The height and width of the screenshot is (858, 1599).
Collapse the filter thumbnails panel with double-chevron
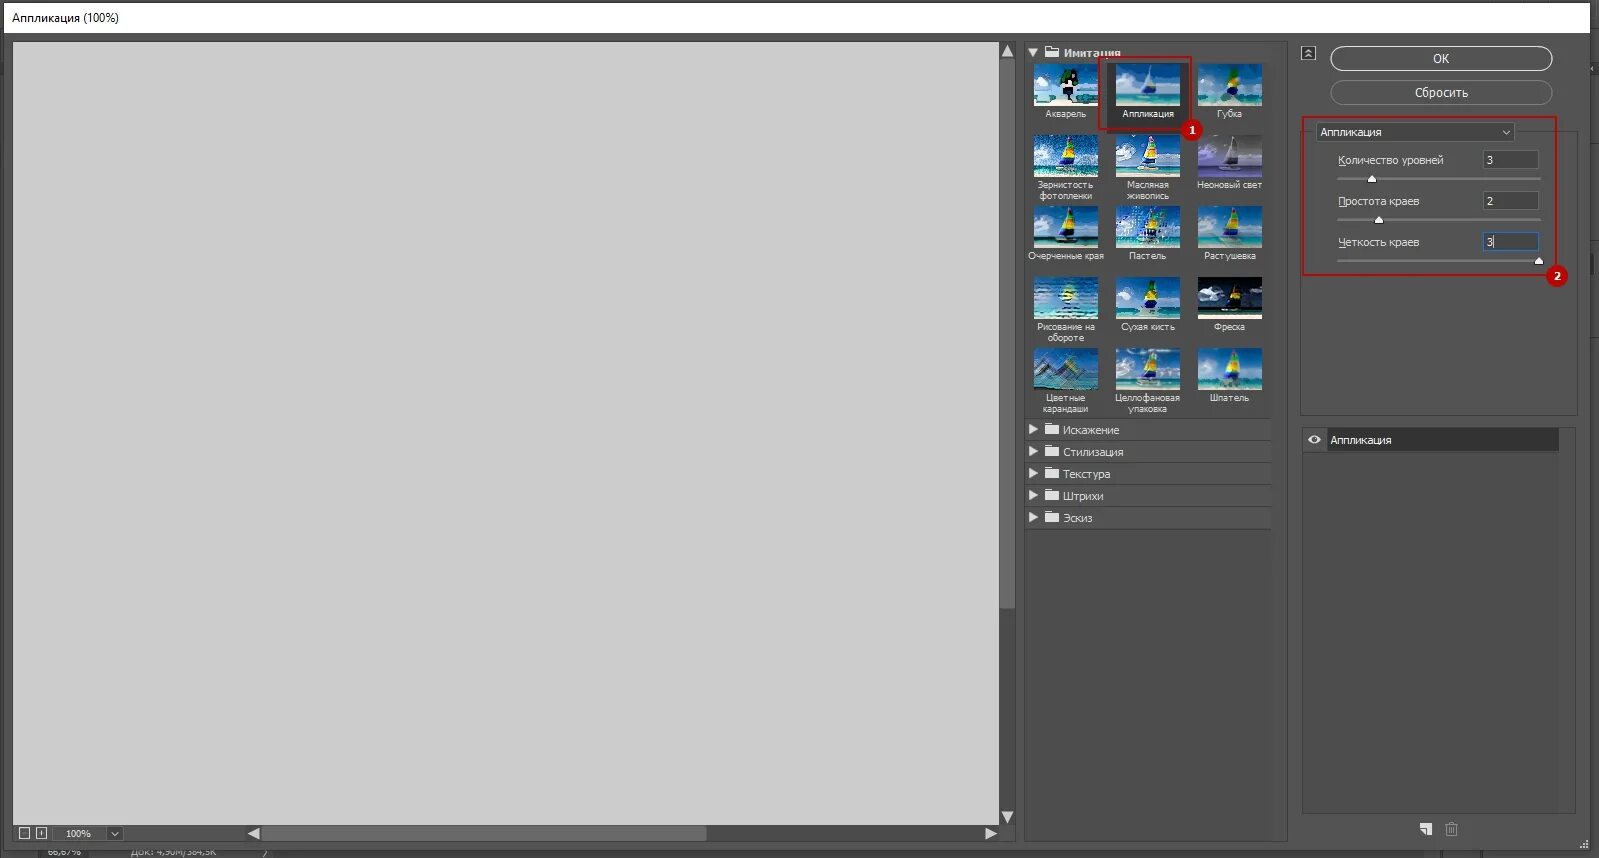[x=1308, y=53]
